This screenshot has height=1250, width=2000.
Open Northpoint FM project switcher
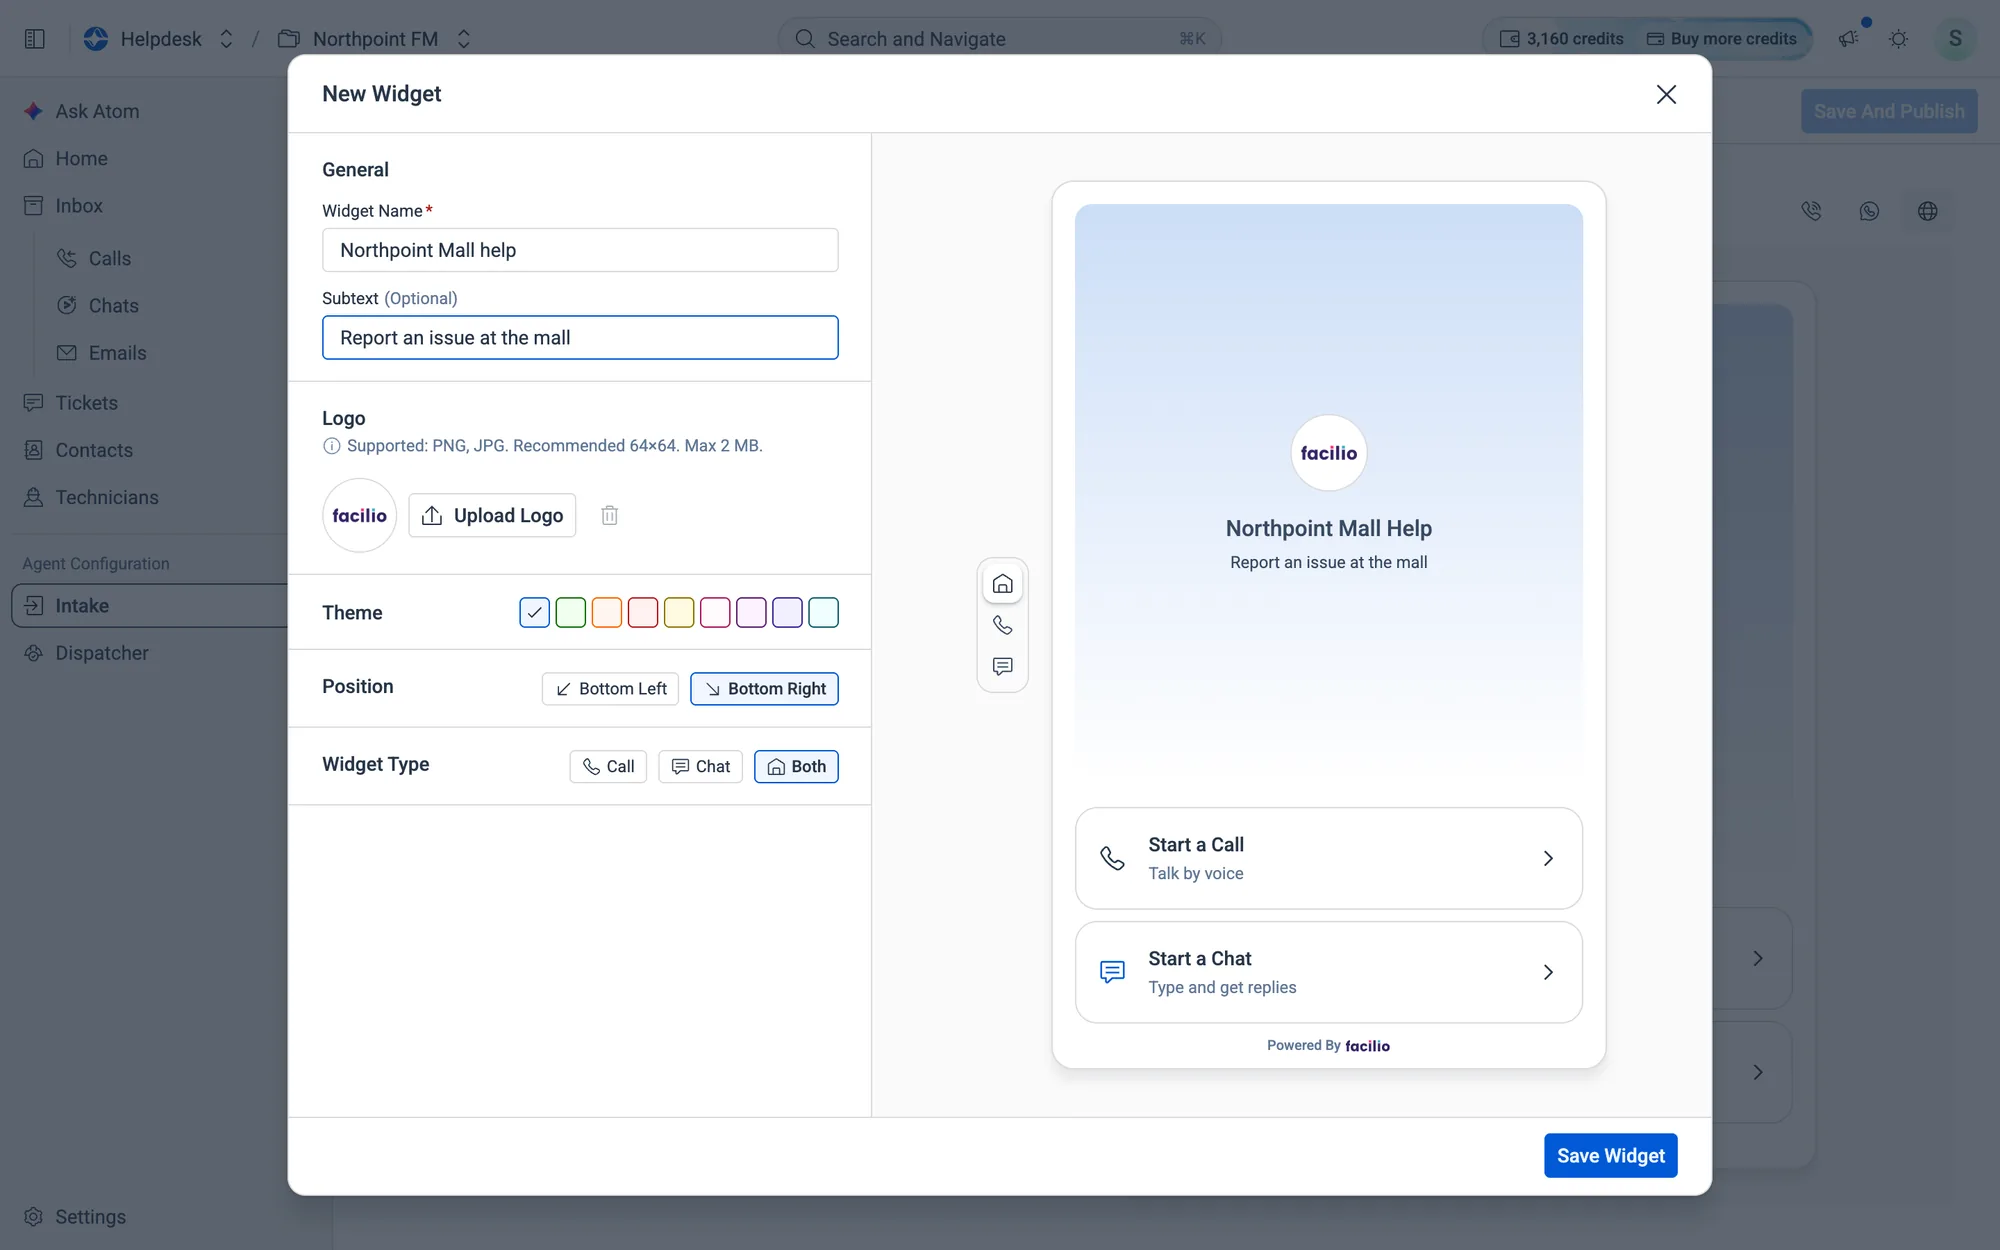(x=375, y=39)
